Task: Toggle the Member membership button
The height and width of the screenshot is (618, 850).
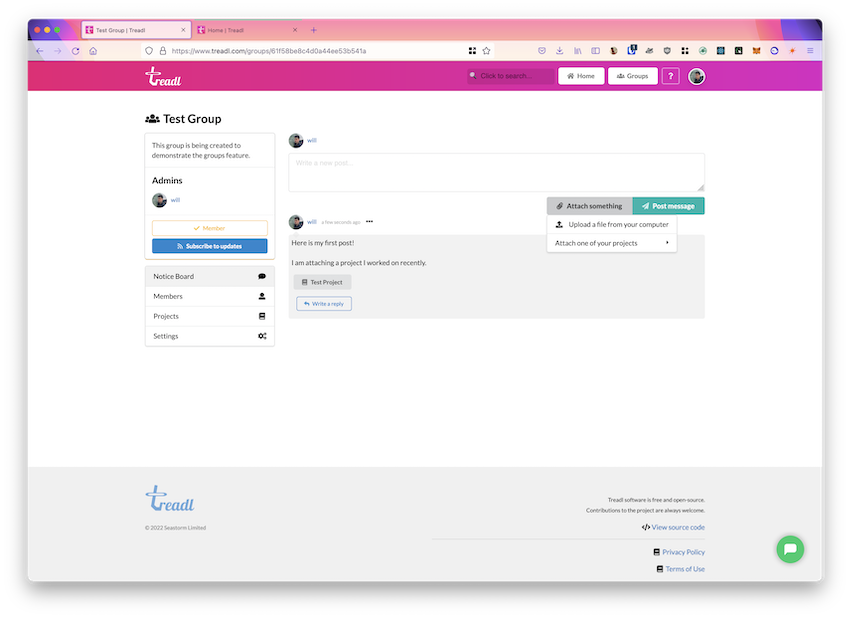Action: pos(210,228)
